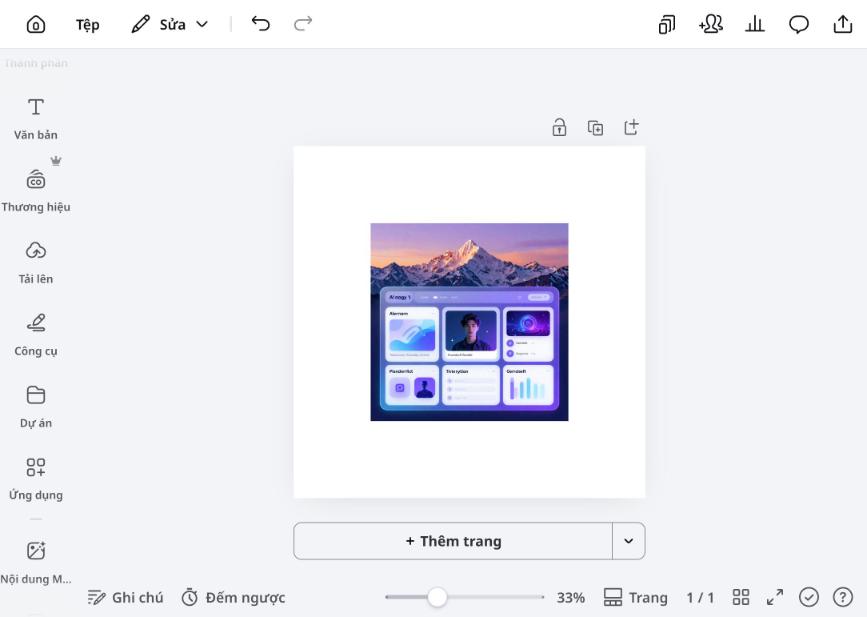Toggle fullscreen presentation mode
Screen dimensions: 867x617
[x=775, y=597]
